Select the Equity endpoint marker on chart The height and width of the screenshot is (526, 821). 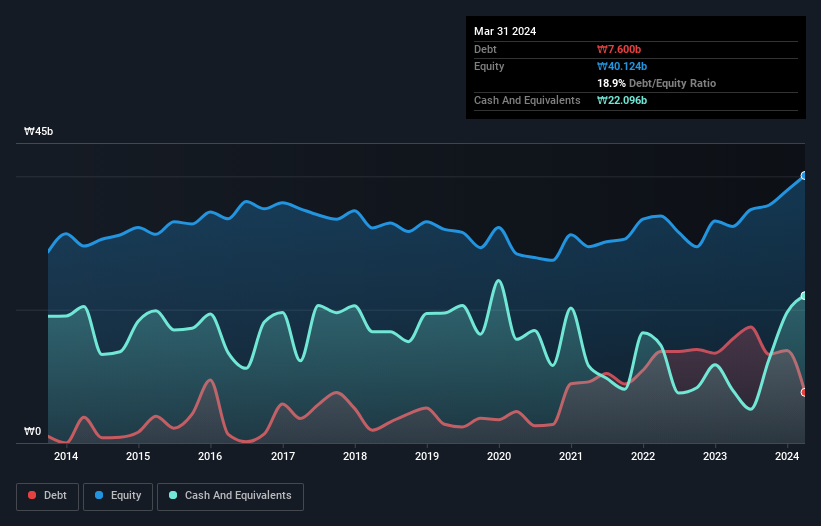(805, 175)
